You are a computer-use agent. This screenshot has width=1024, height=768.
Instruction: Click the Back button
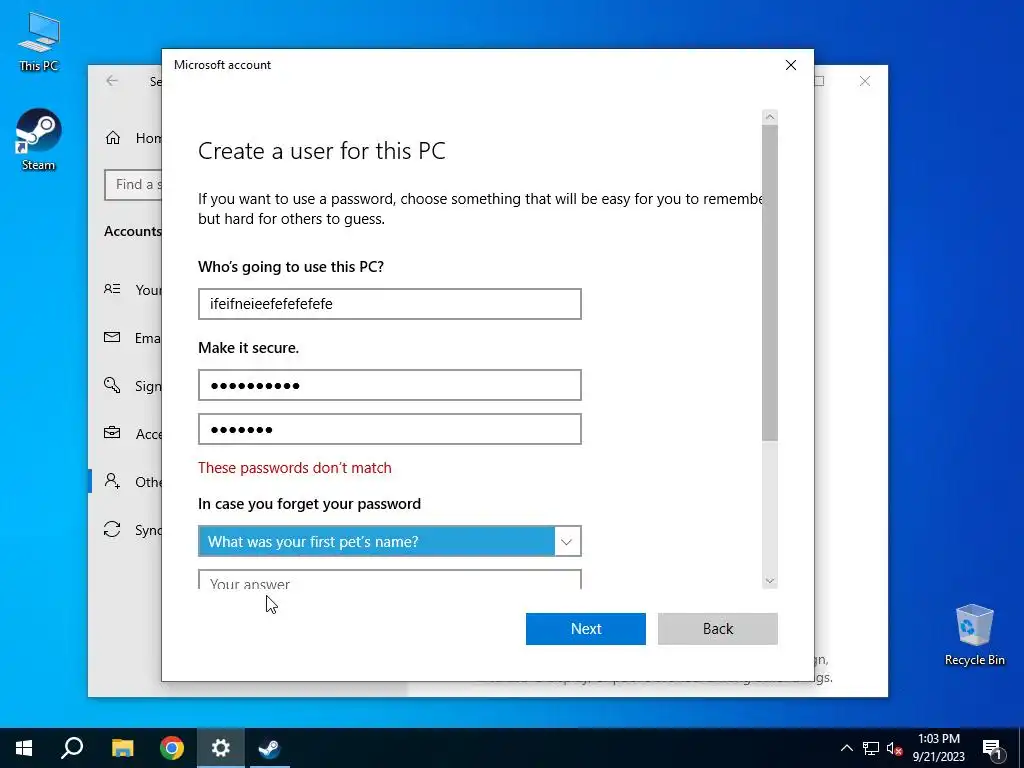[x=718, y=628]
